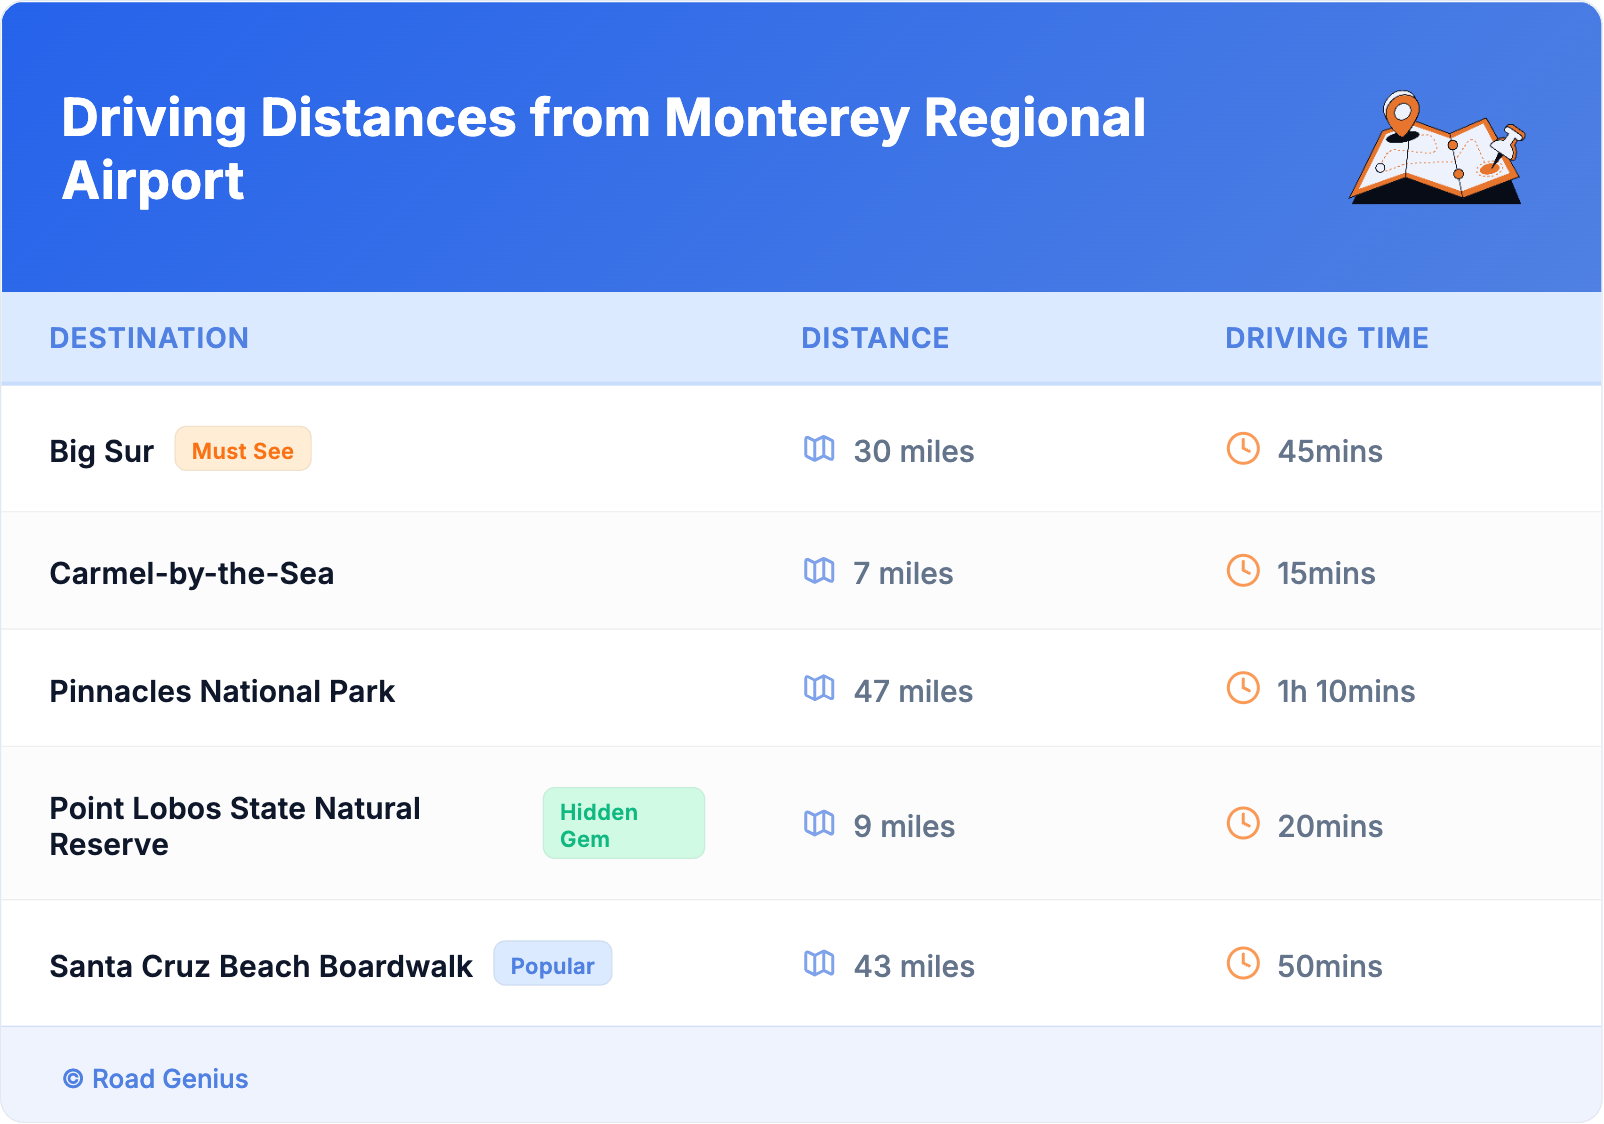The height and width of the screenshot is (1124, 1604).
Task: Click the clock icon beside 50mins
Action: [x=1243, y=964]
